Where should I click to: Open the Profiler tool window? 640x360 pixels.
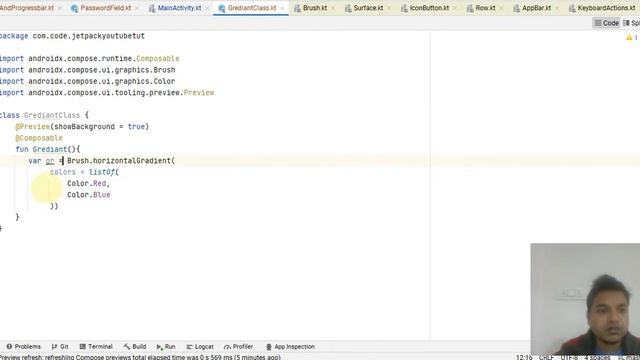(x=238, y=347)
